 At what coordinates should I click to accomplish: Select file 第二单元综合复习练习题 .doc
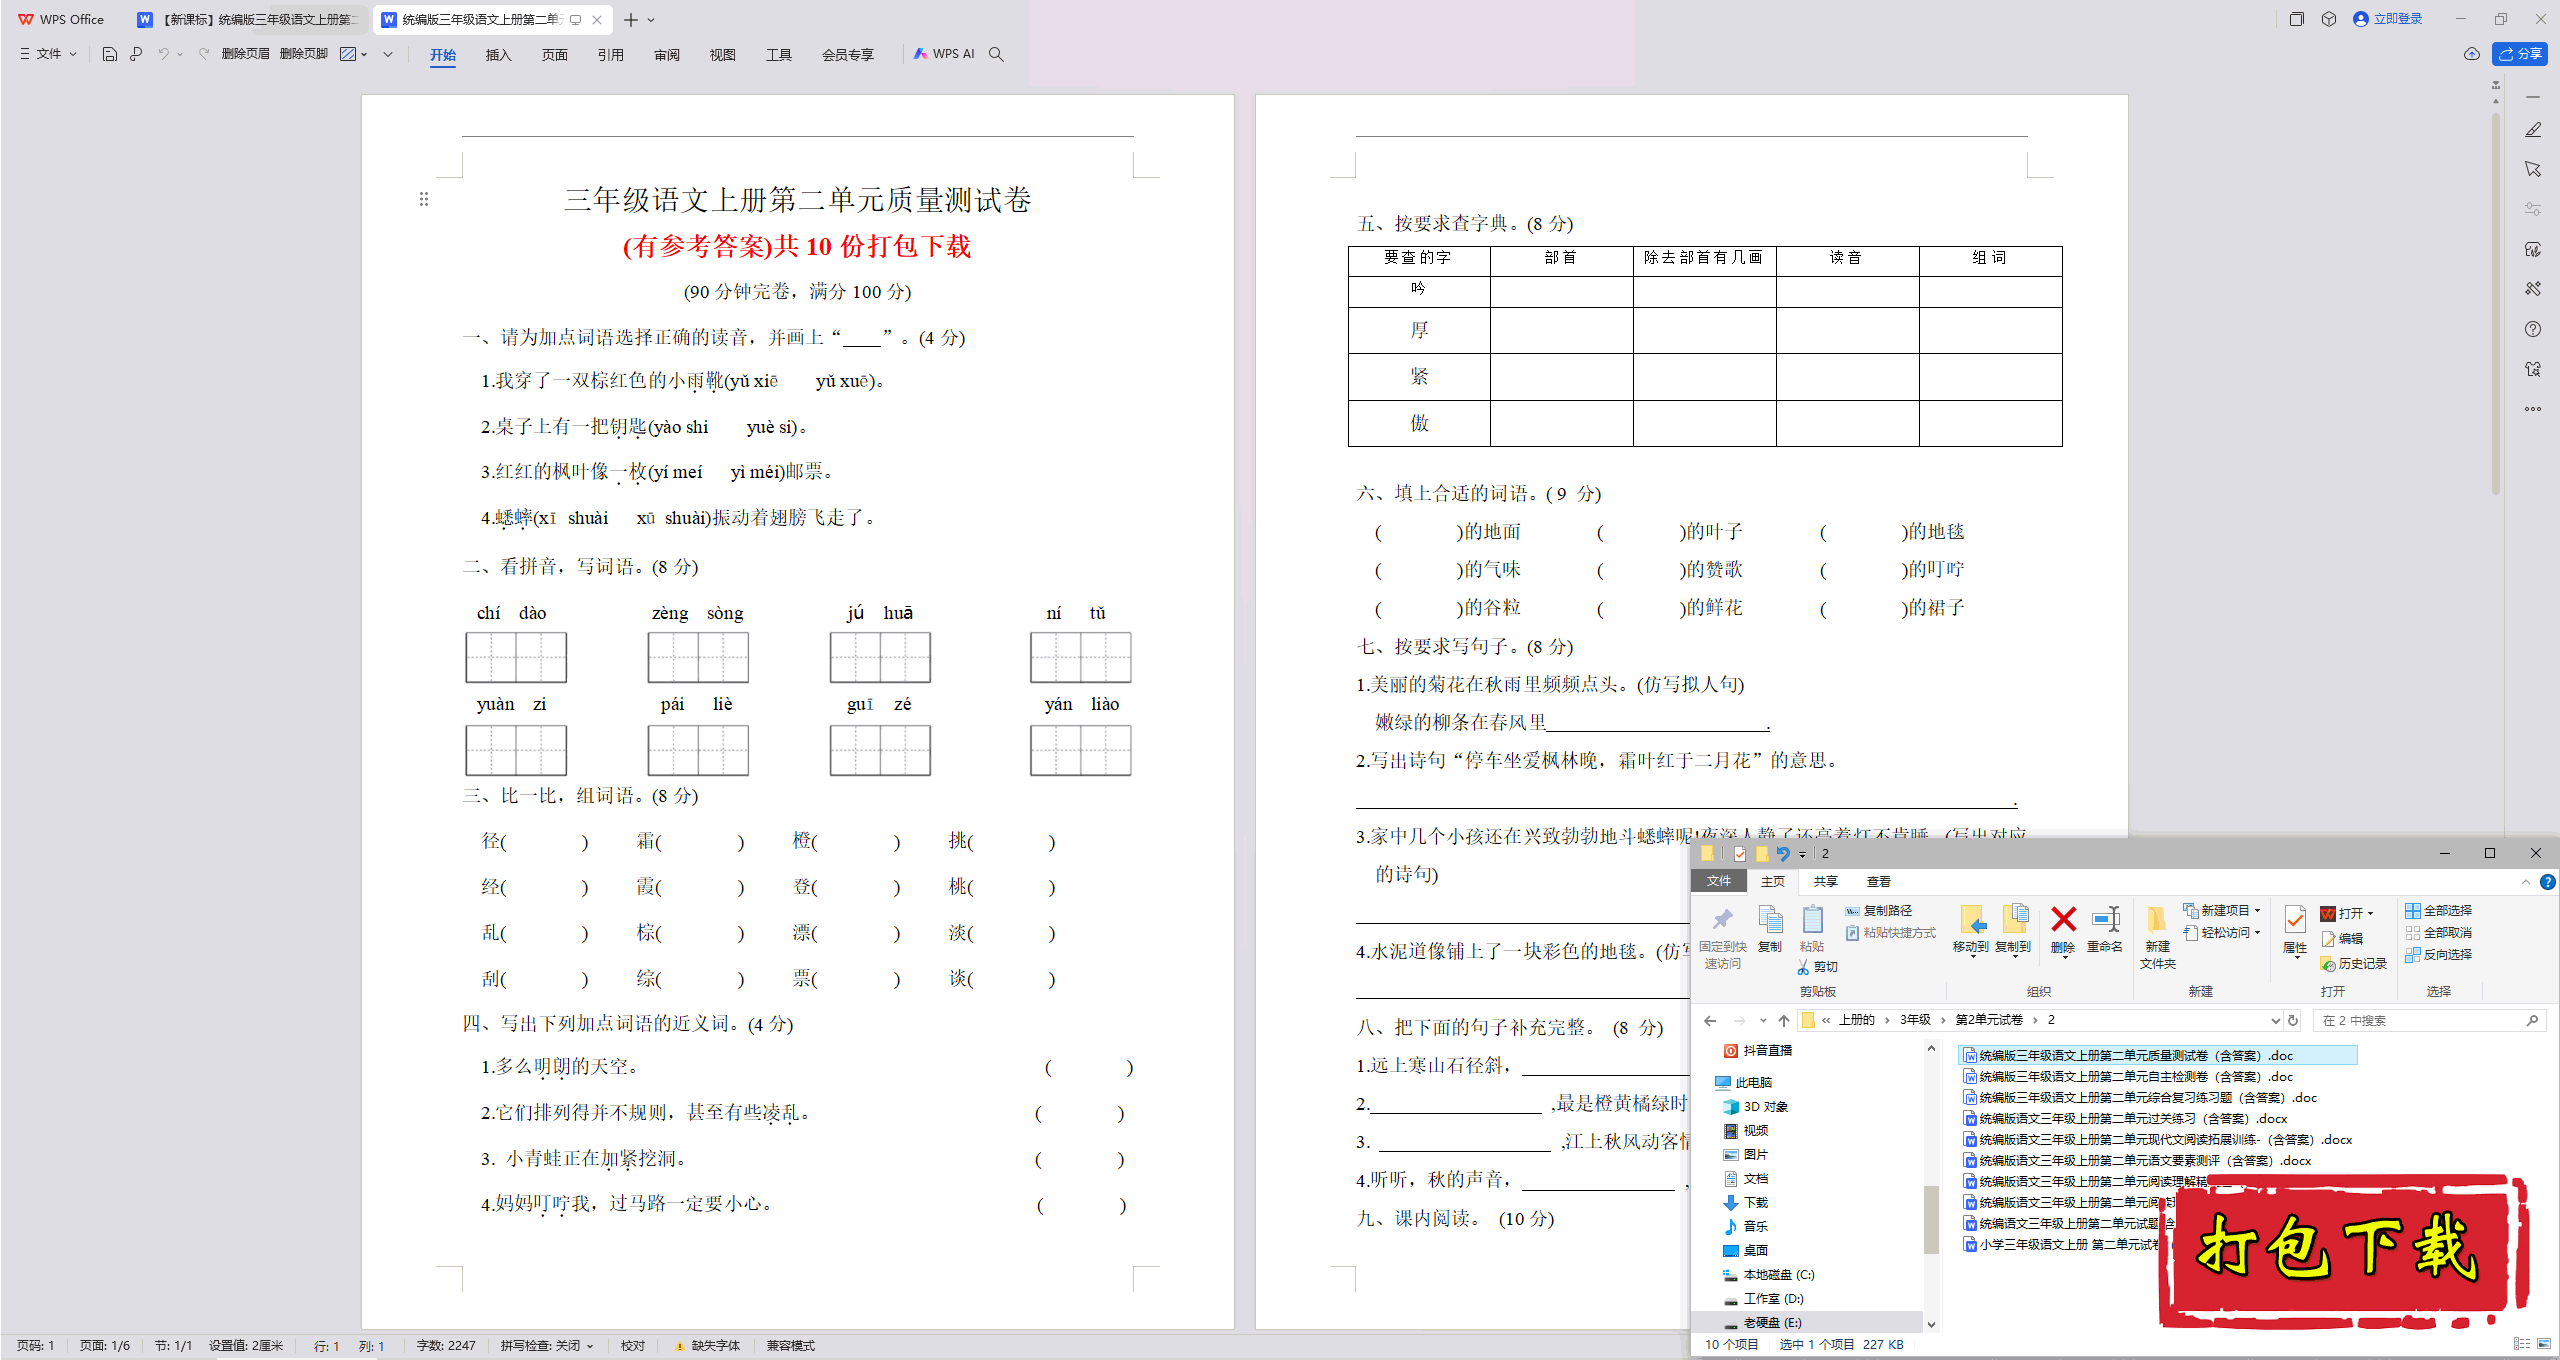point(2139,1098)
